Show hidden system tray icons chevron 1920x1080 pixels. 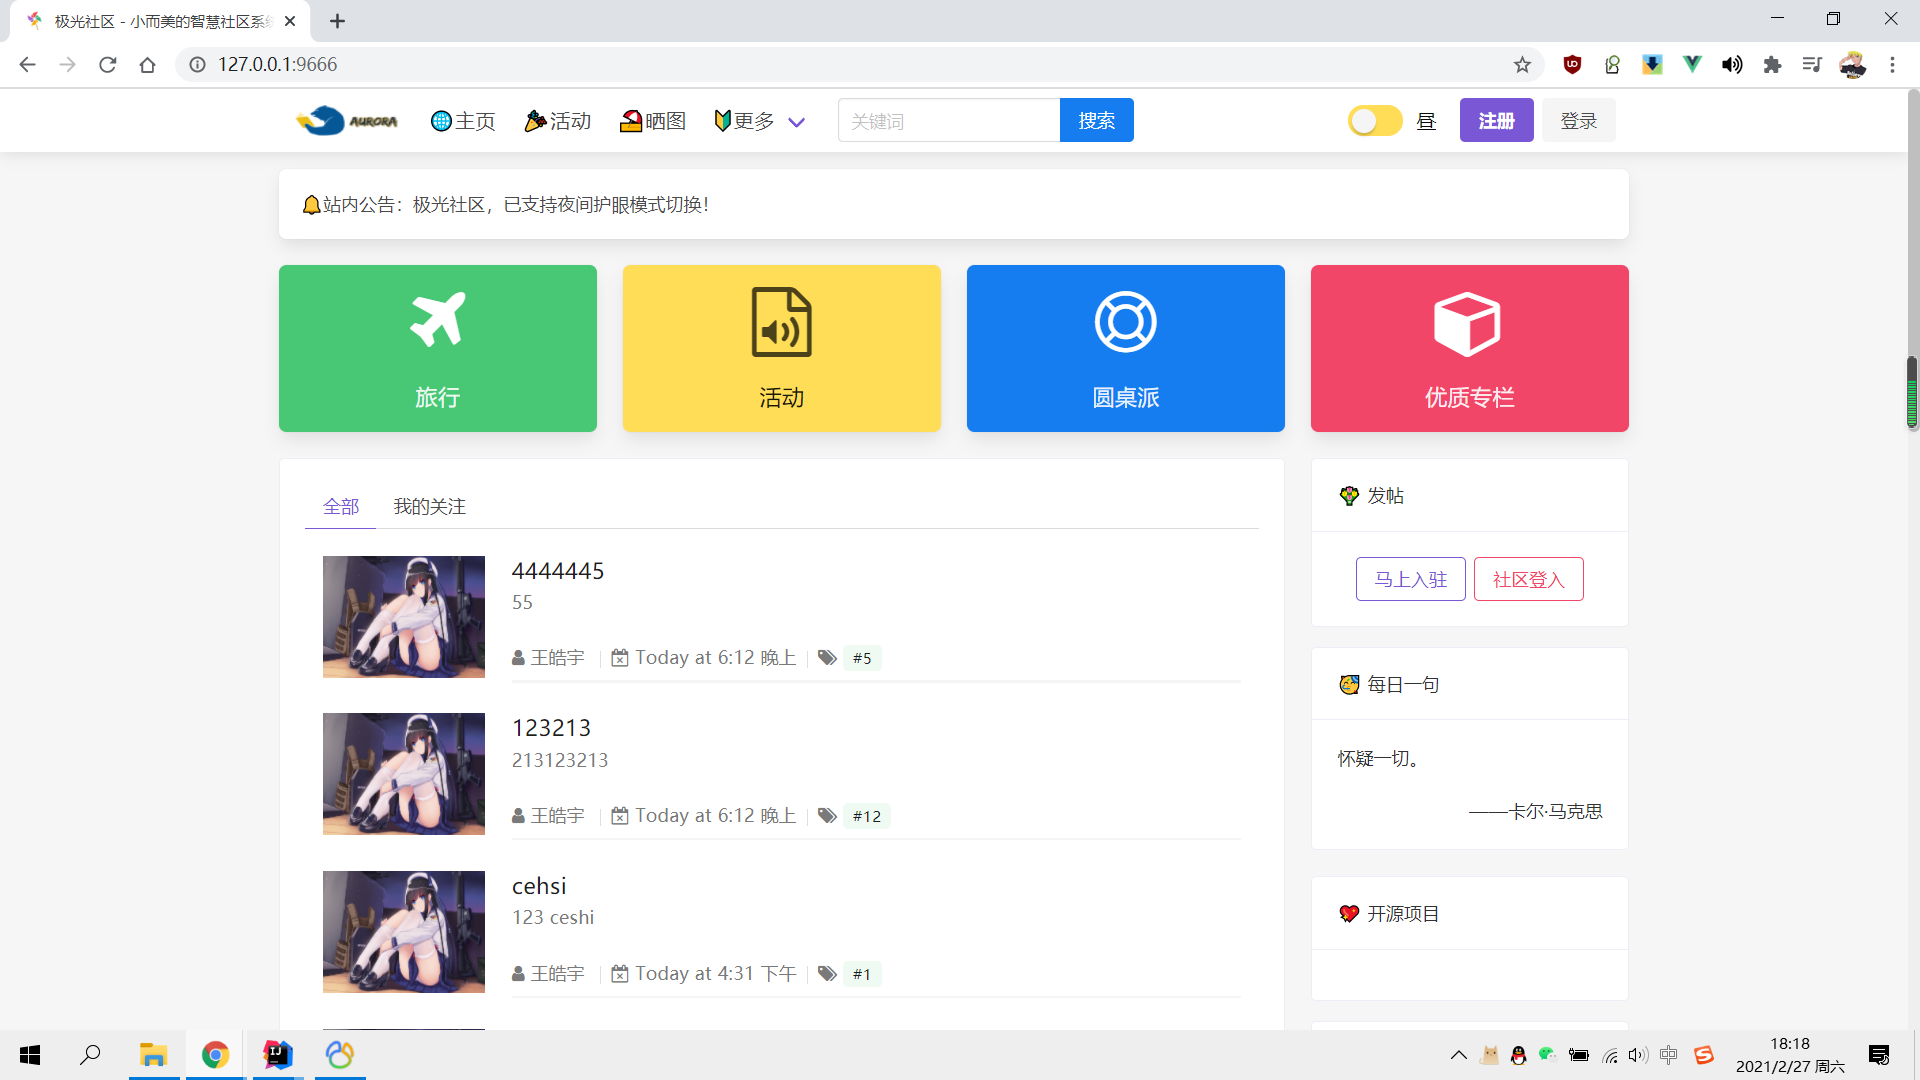[1458, 1055]
